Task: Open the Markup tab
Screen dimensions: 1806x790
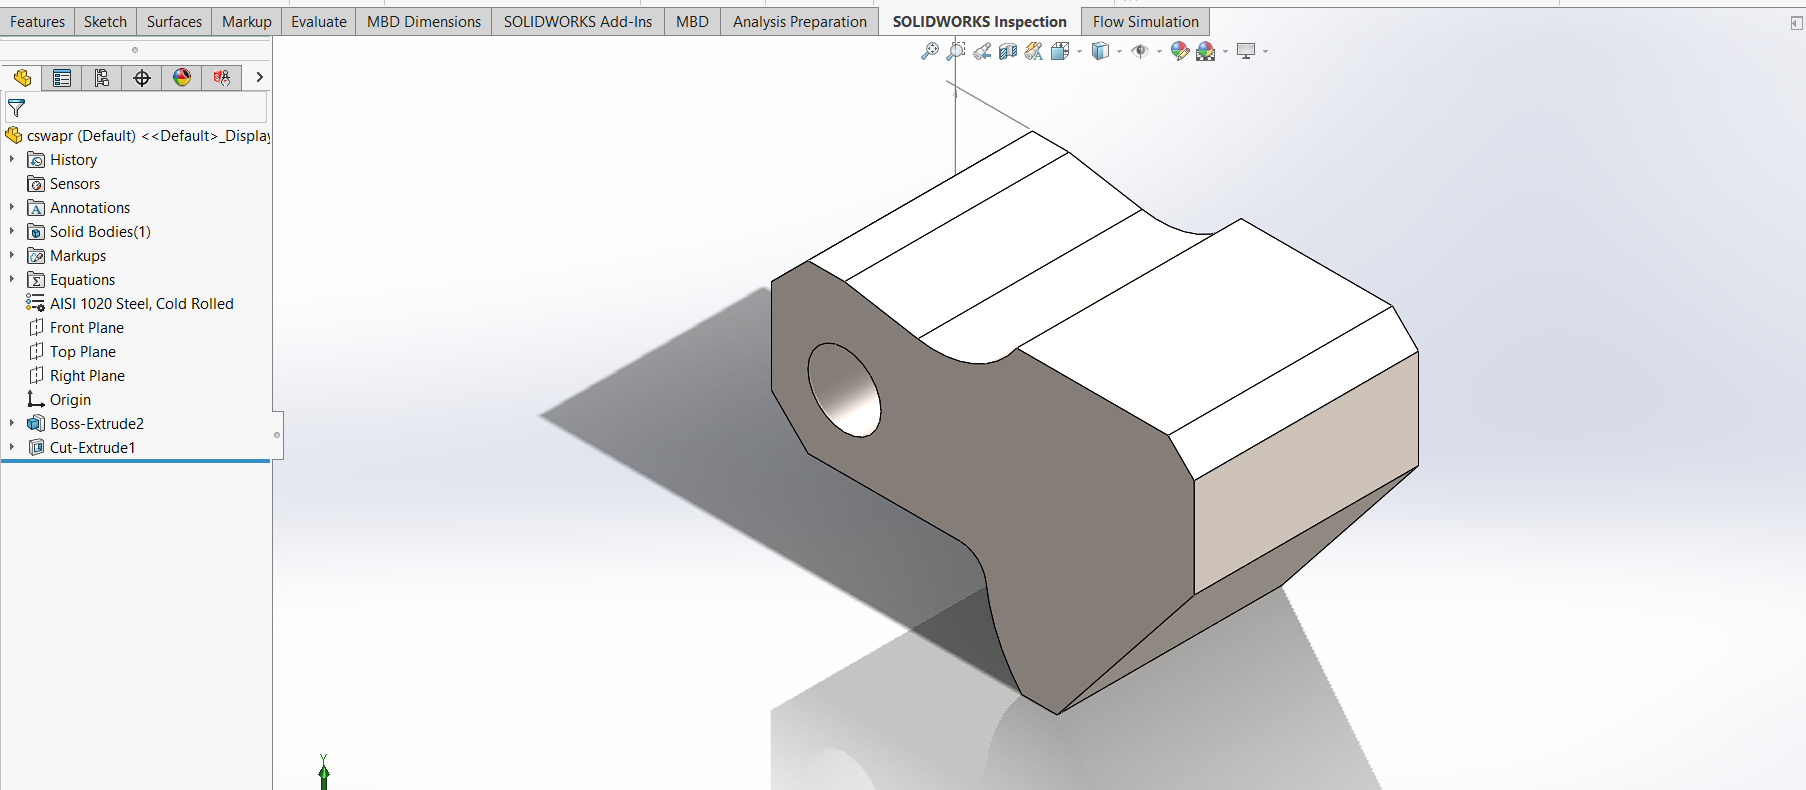Action: (x=246, y=22)
